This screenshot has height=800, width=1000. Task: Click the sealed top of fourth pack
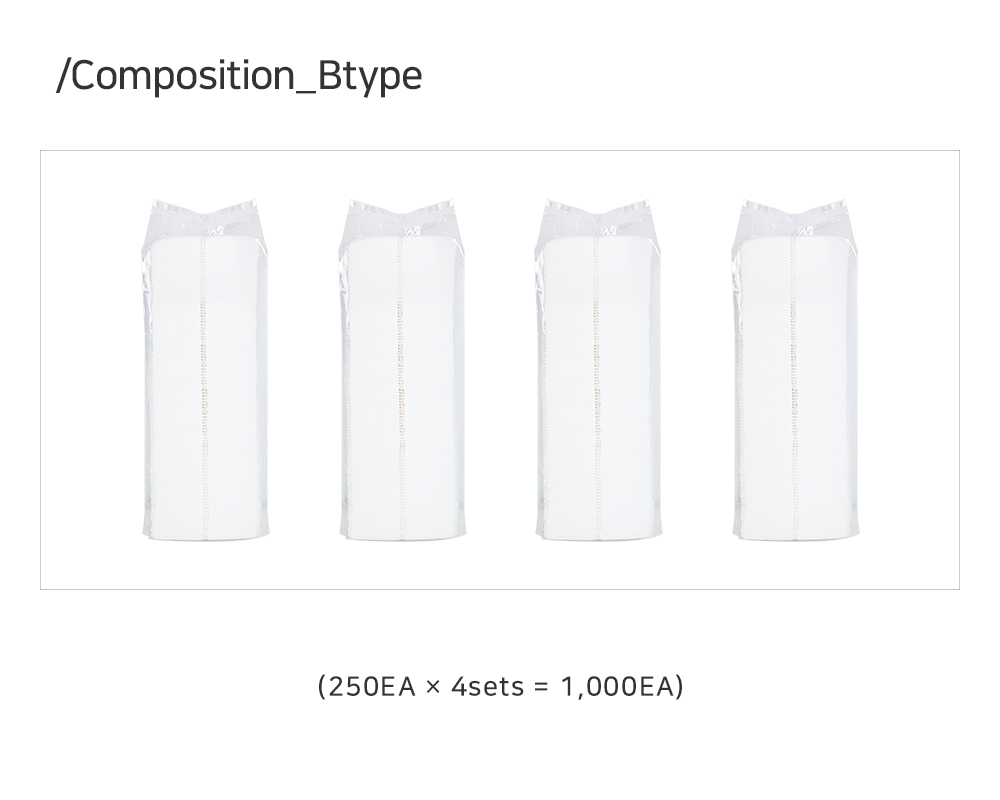point(795,219)
